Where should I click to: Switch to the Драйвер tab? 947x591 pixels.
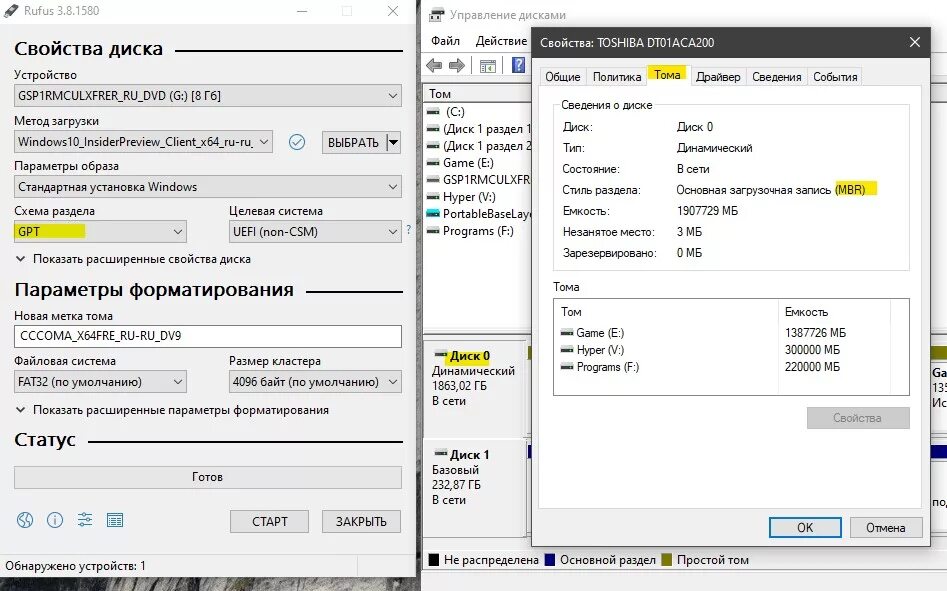click(x=717, y=77)
